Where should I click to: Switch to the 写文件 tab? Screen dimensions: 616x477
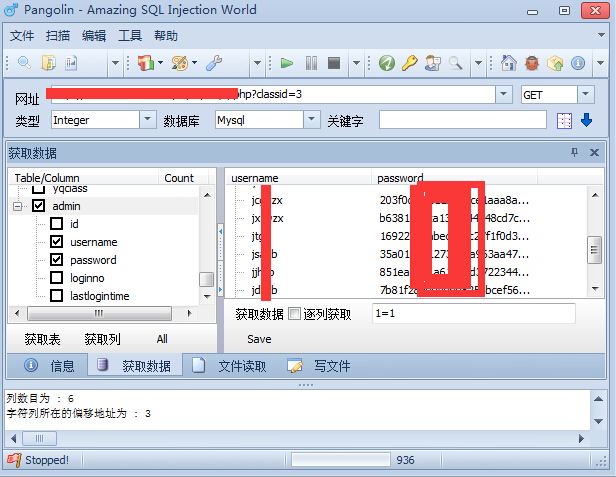[318, 366]
